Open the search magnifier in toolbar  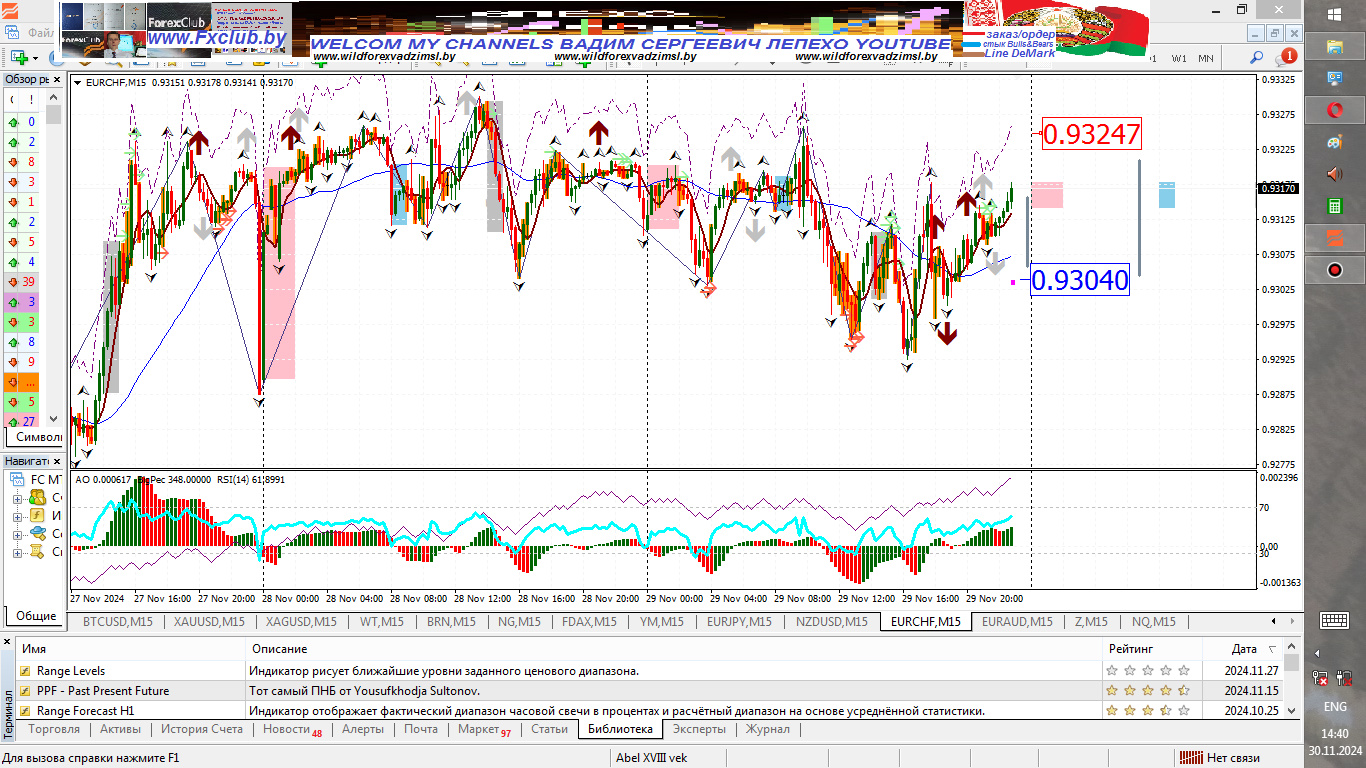point(1257,58)
